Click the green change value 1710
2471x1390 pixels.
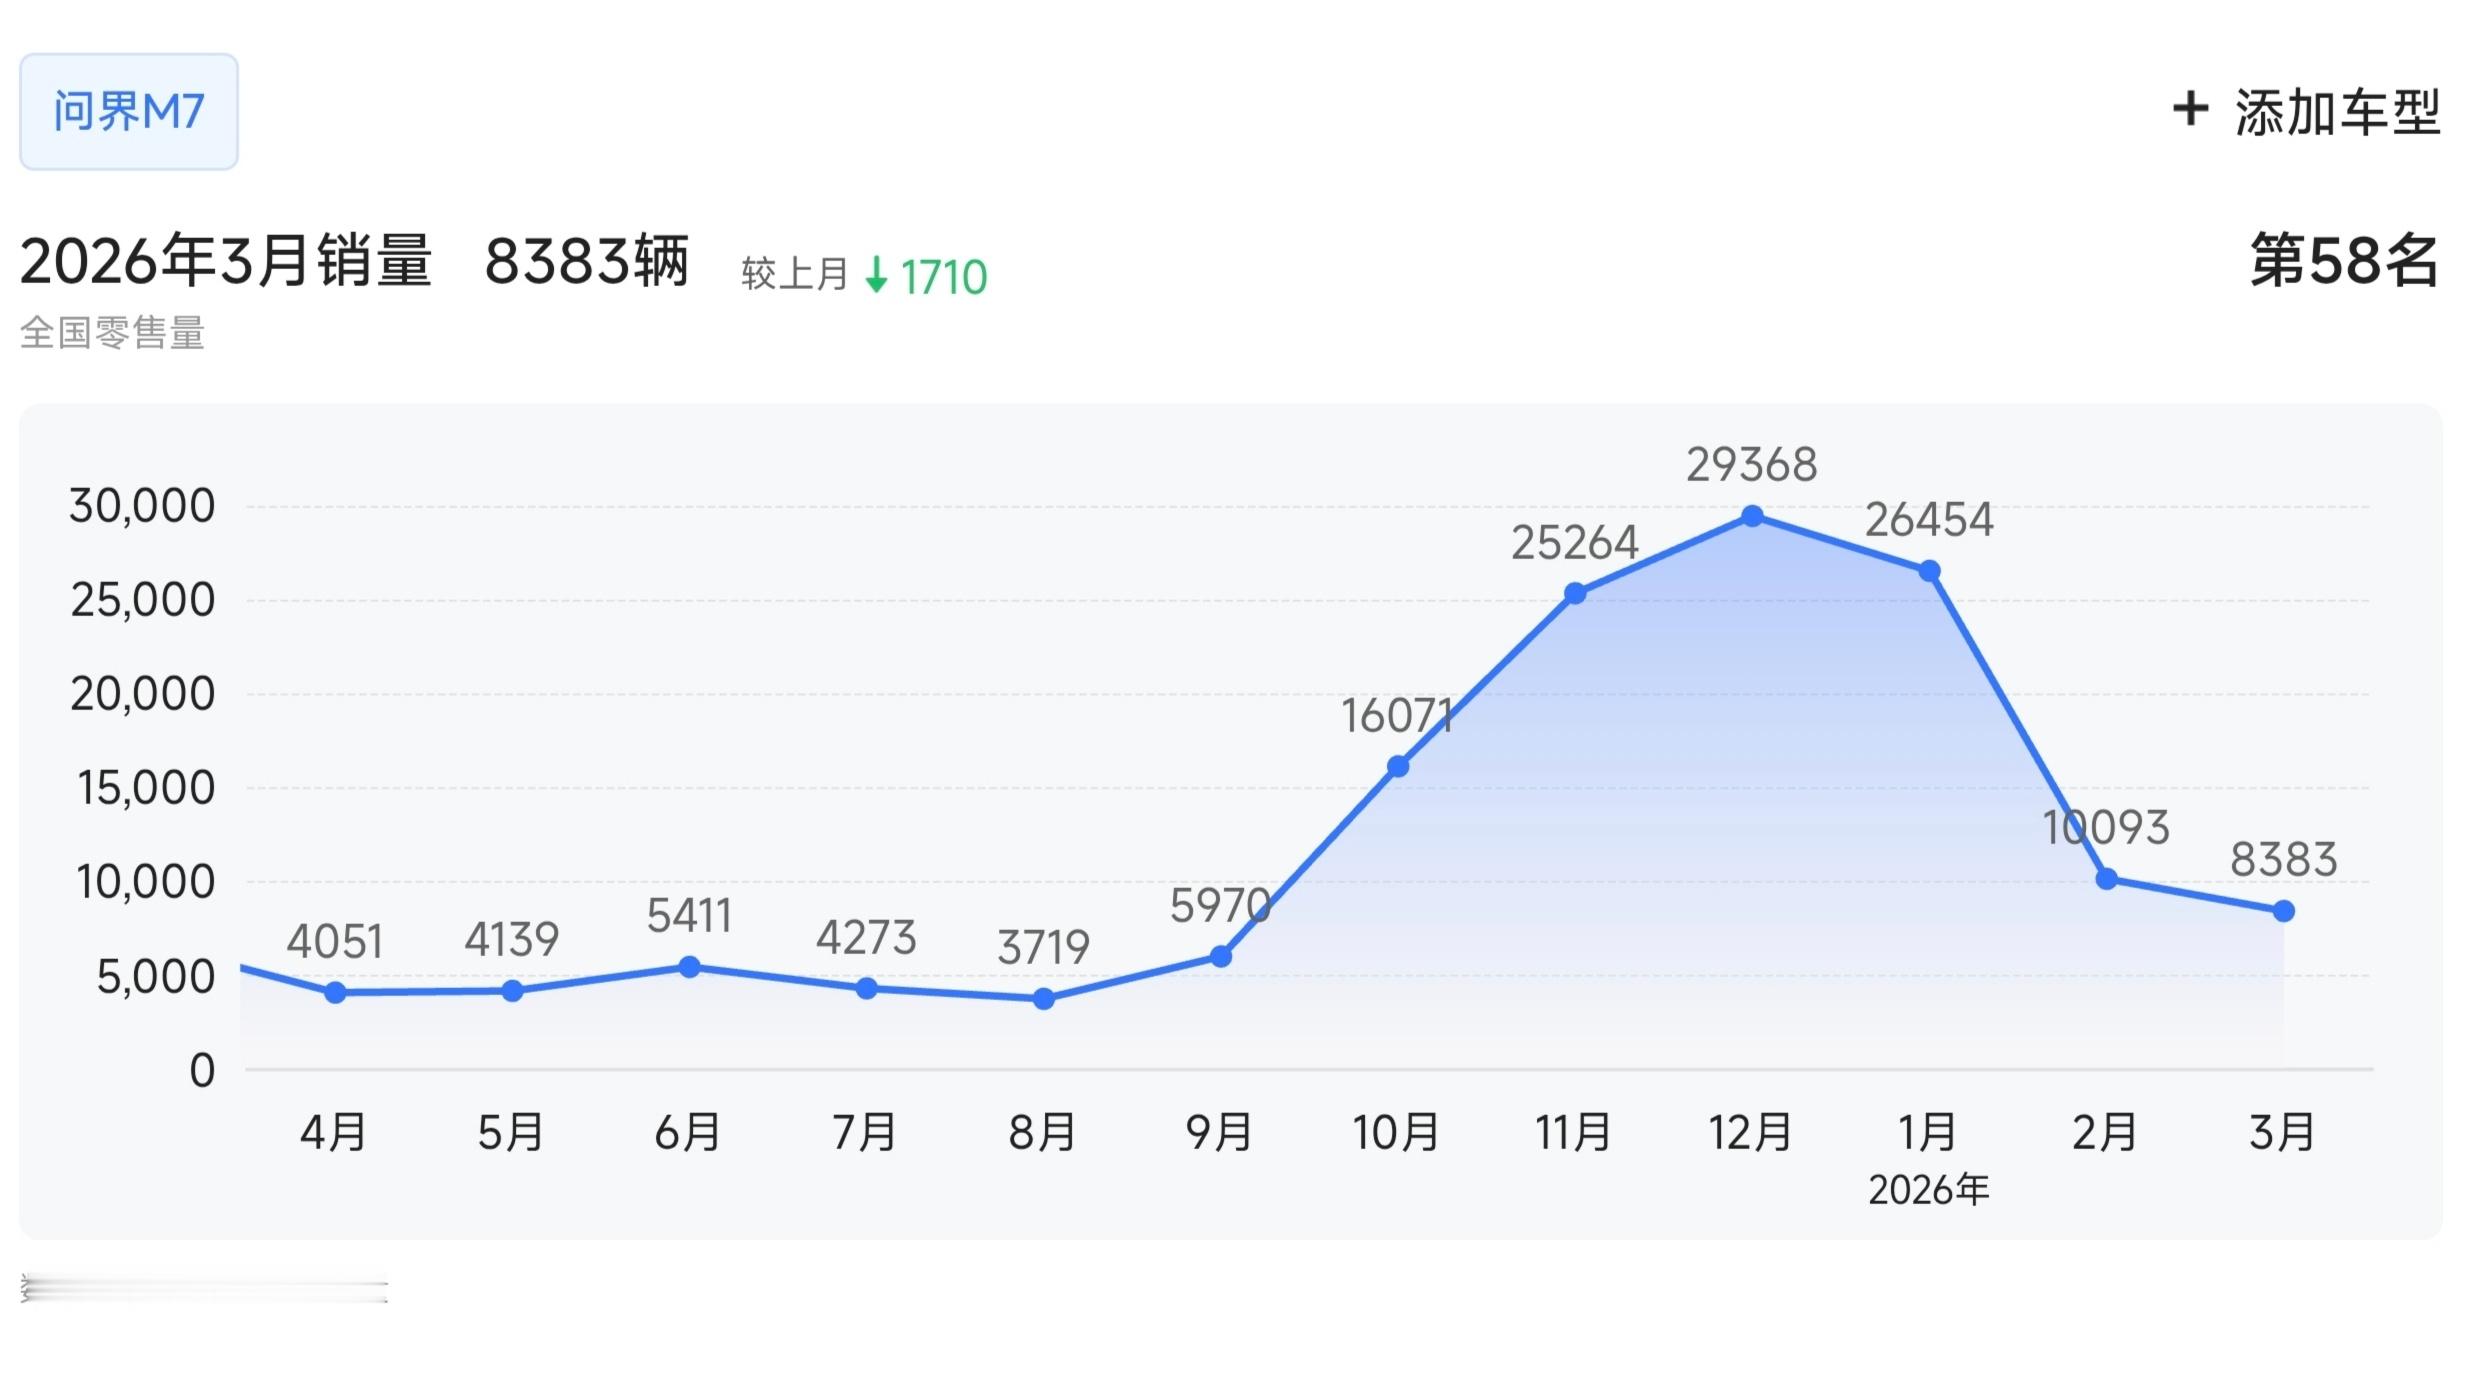click(944, 277)
